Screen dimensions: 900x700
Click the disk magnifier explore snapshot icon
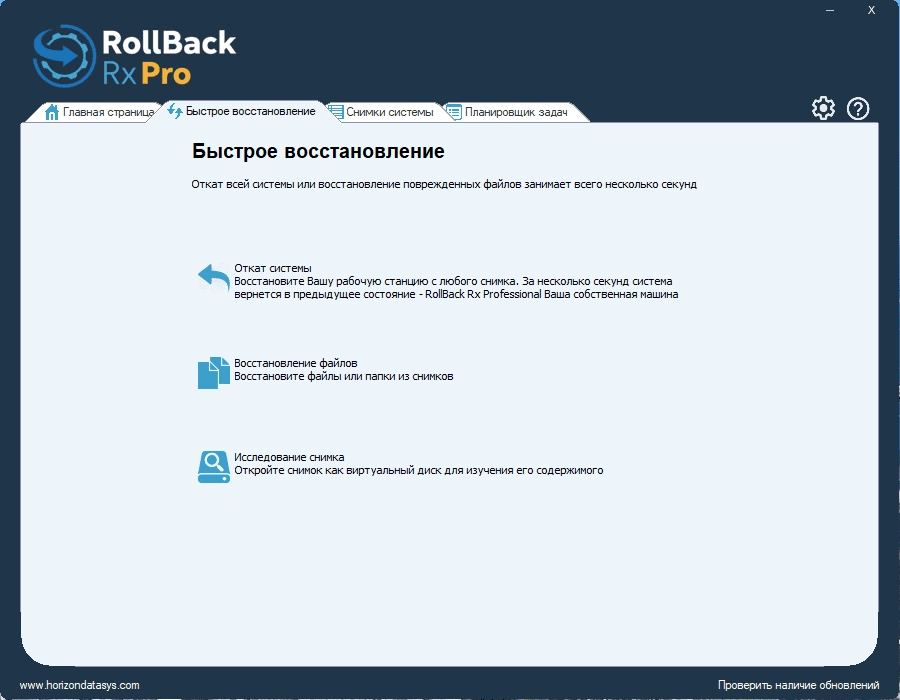click(x=214, y=466)
